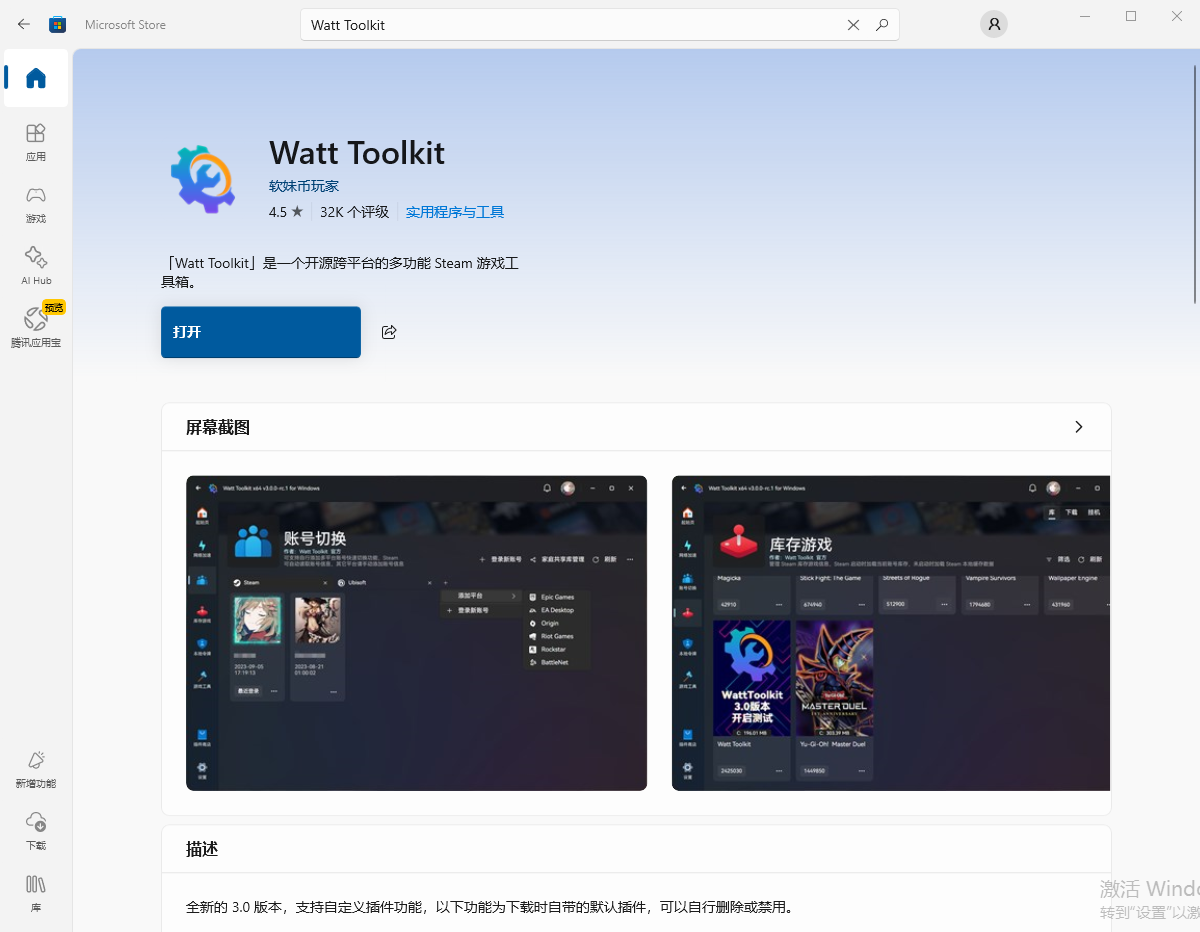Open publisher link 软妹币玩家
The height and width of the screenshot is (932, 1200).
(304, 186)
